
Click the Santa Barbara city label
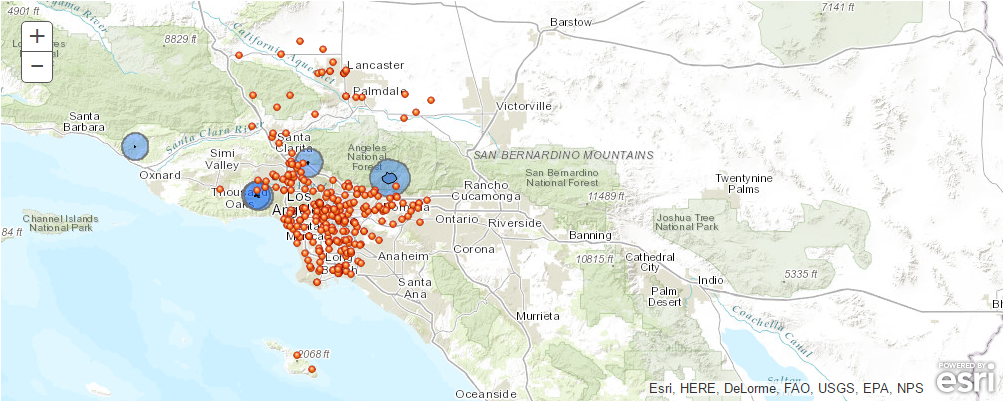coord(83,120)
